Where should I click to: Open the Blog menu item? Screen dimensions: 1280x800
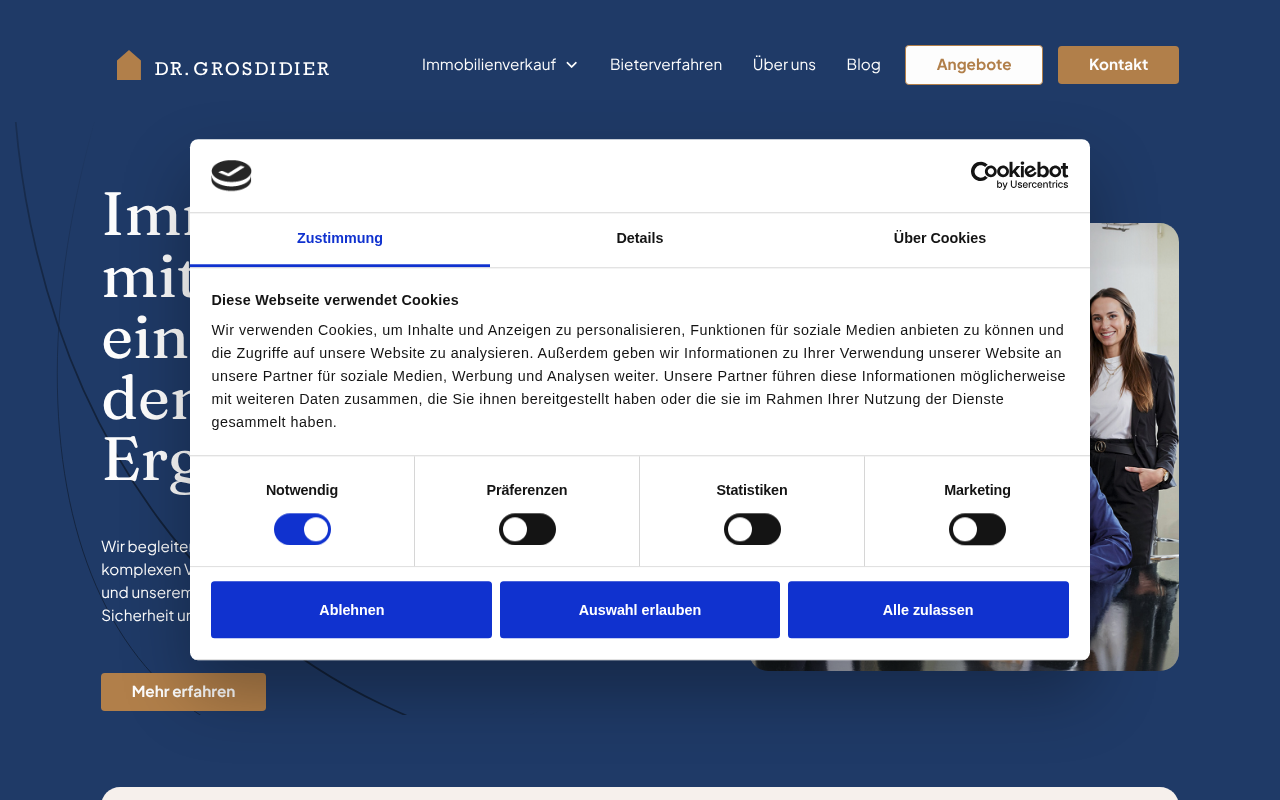coord(863,65)
